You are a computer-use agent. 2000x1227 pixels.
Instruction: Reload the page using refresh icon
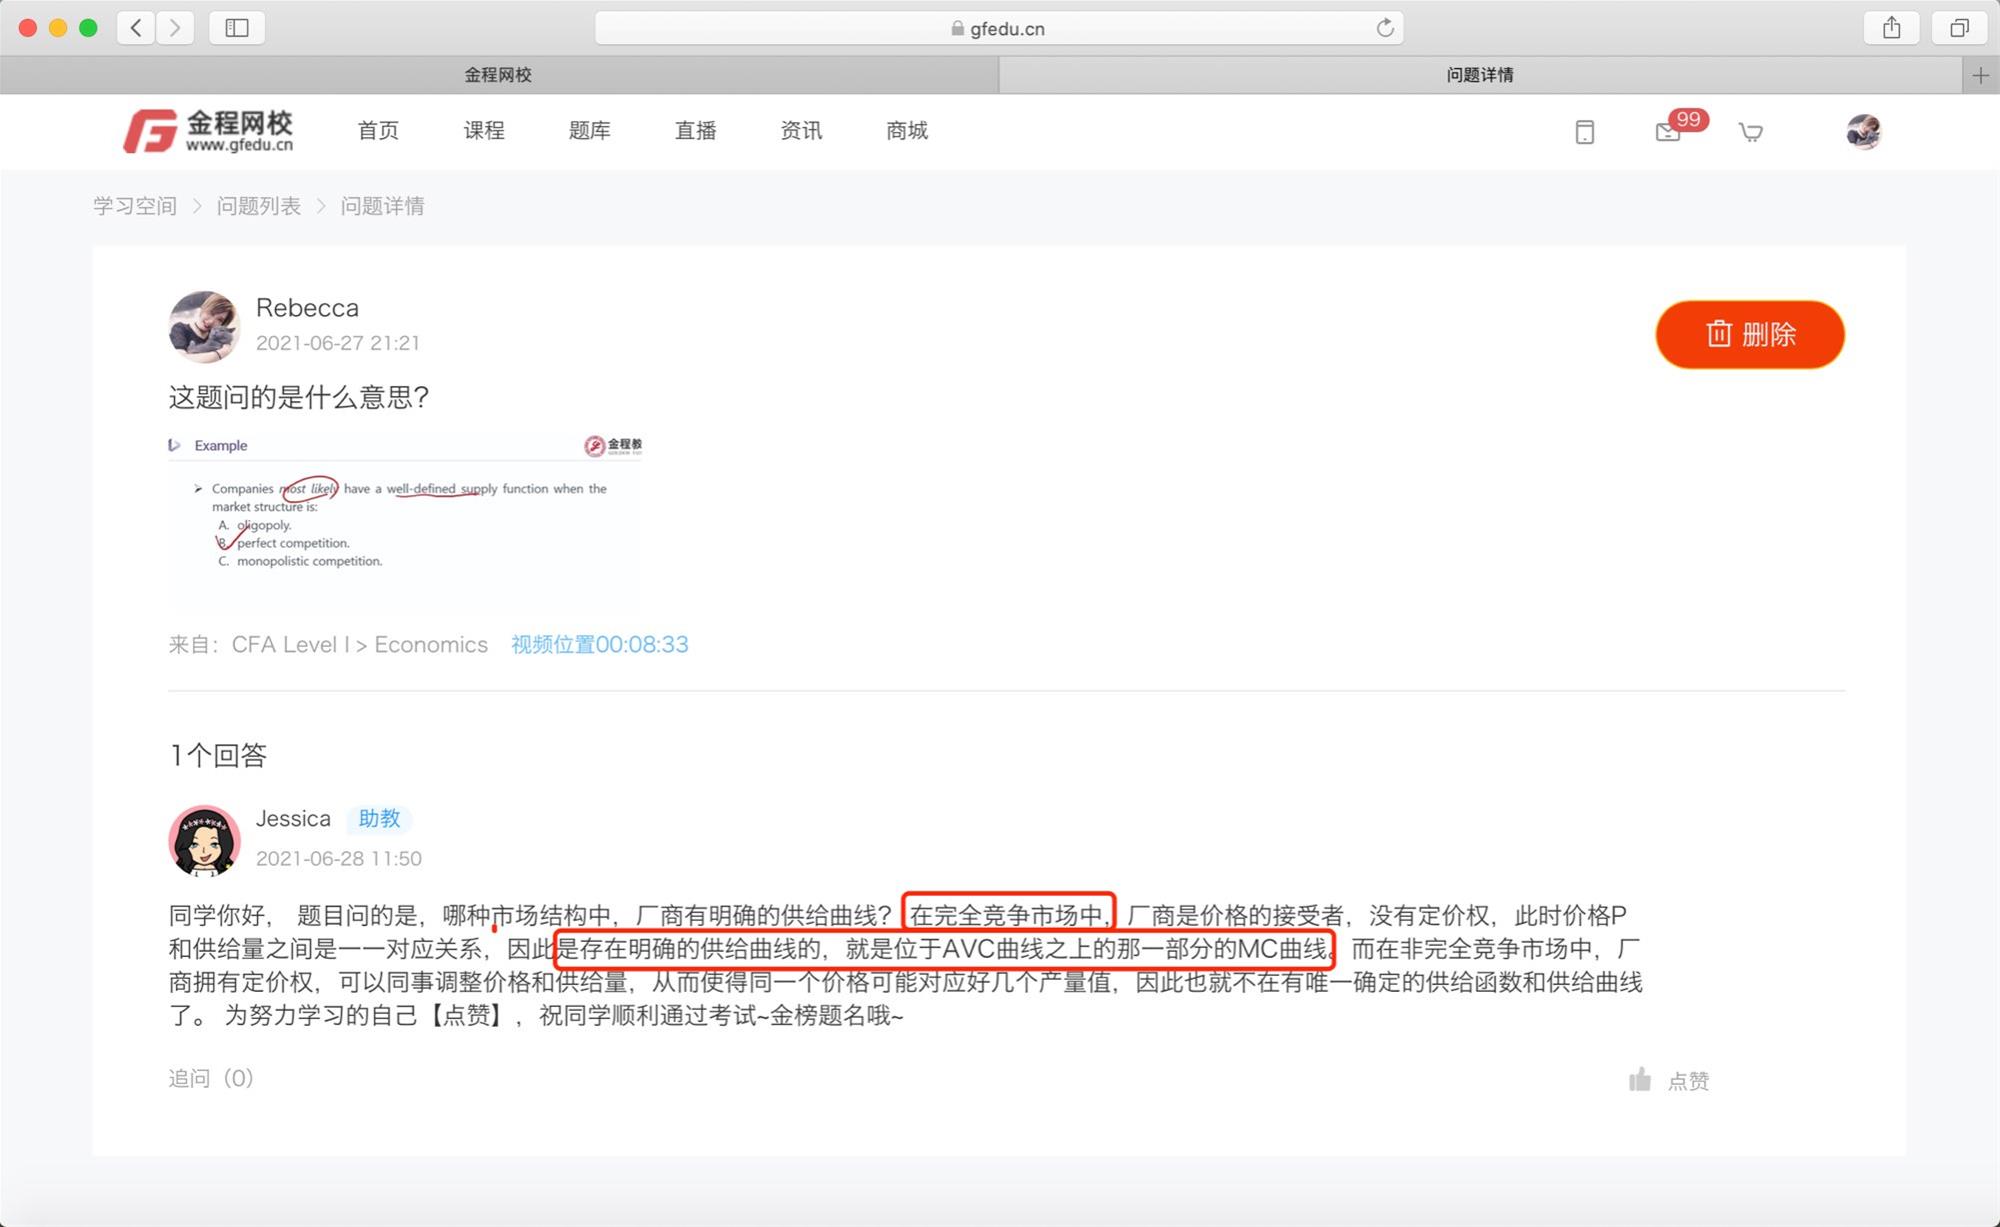[1385, 28]
